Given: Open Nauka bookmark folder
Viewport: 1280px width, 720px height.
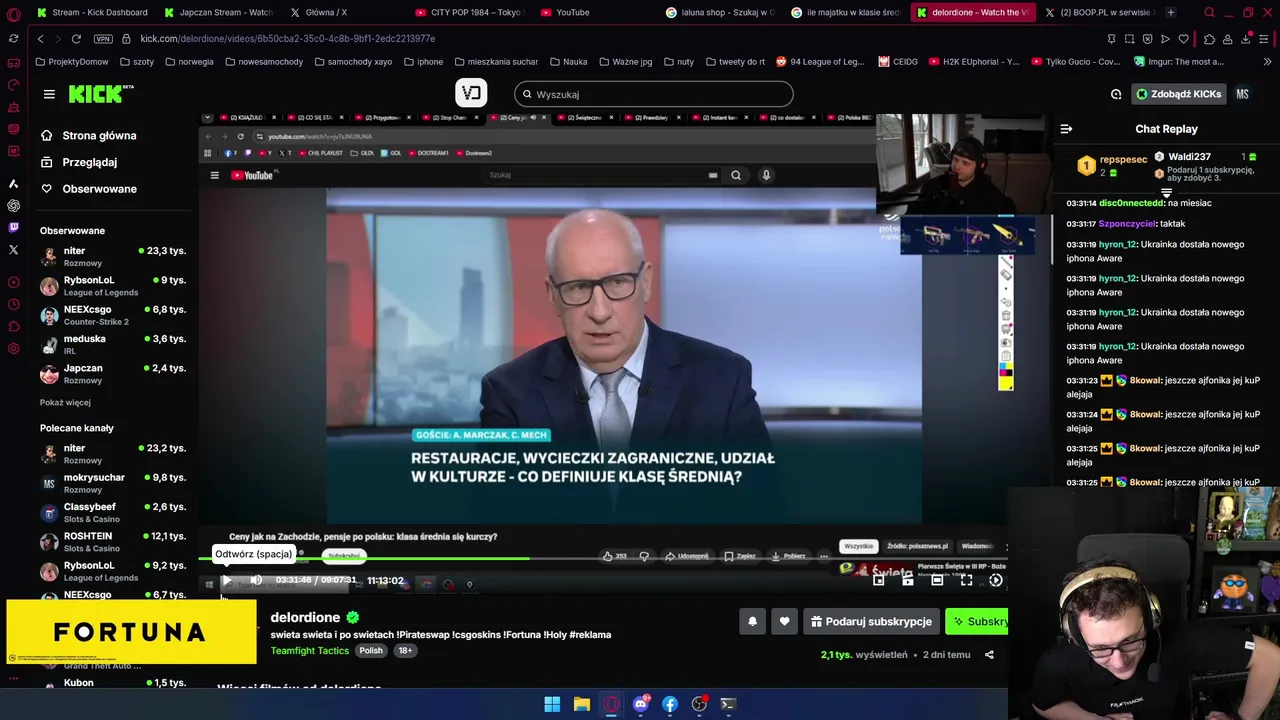Looking at the screenshot, I should pos(568,61).
